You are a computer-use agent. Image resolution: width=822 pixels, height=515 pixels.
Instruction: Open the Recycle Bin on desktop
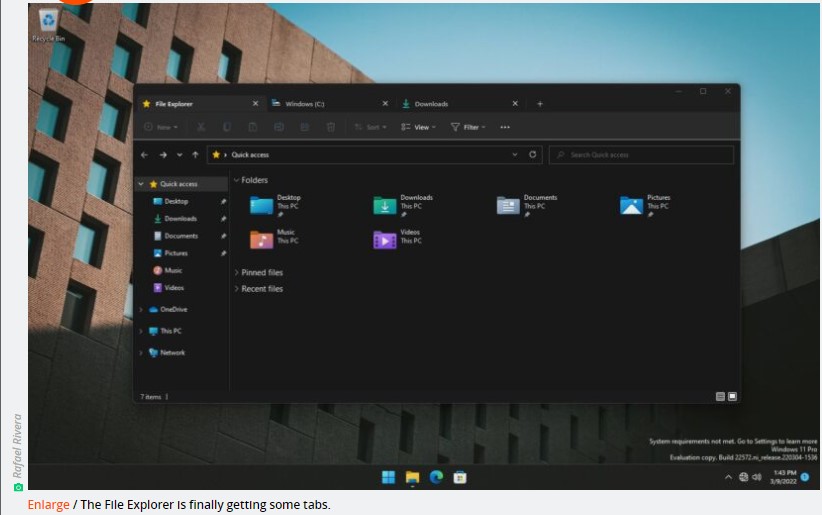(x=48, y=26)
